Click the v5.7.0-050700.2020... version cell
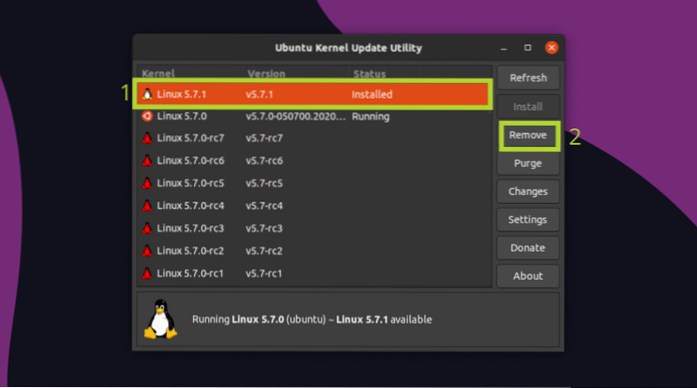Image resolution: width=697 pixels, height=388 pixels. 296,116
